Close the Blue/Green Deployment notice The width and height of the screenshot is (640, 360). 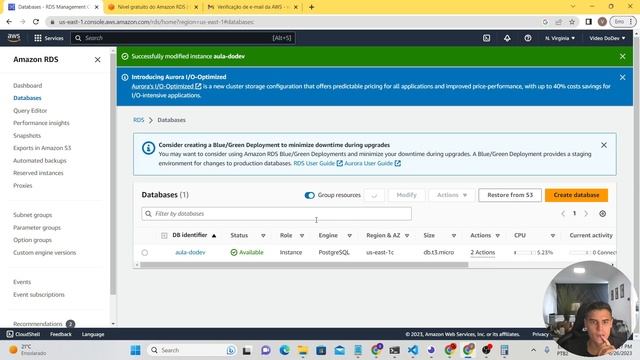click(604, 145)
